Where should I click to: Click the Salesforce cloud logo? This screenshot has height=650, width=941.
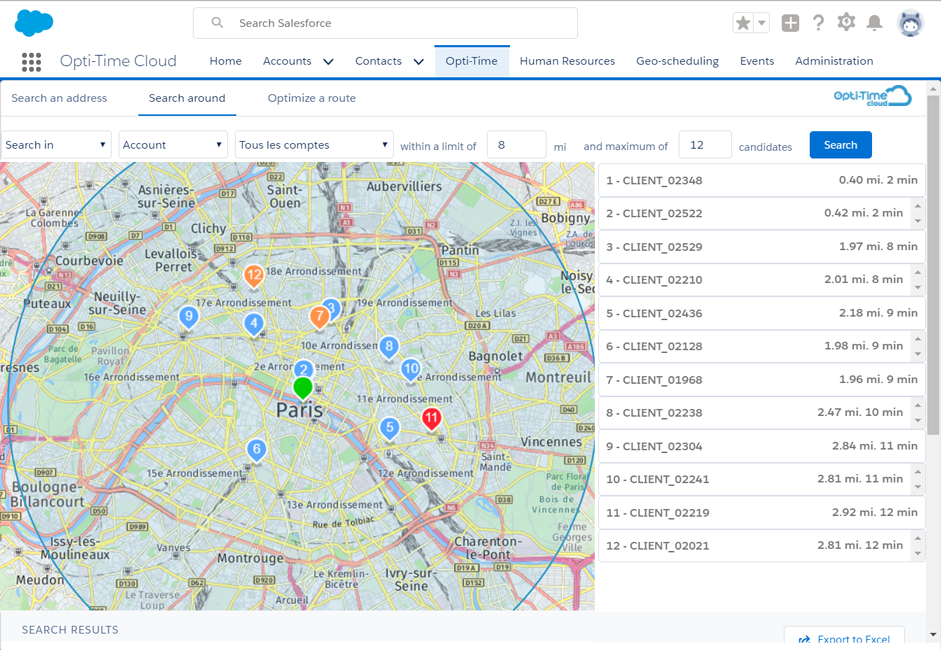point(34,20)
